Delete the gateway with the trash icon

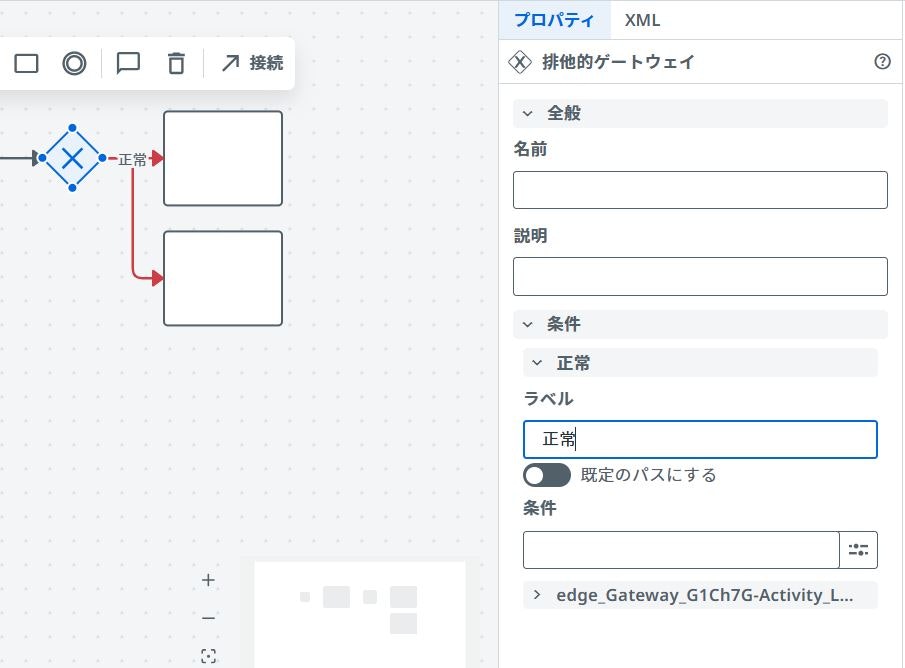click(176, 63)
